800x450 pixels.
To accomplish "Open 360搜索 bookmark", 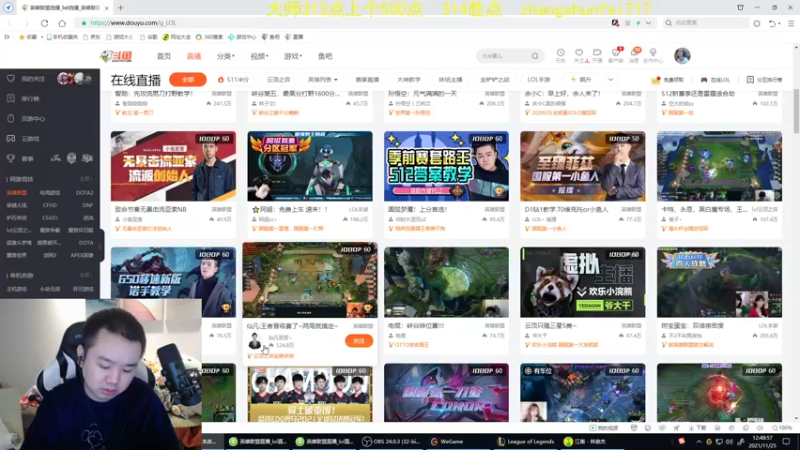I will click(x=209, y=37).
